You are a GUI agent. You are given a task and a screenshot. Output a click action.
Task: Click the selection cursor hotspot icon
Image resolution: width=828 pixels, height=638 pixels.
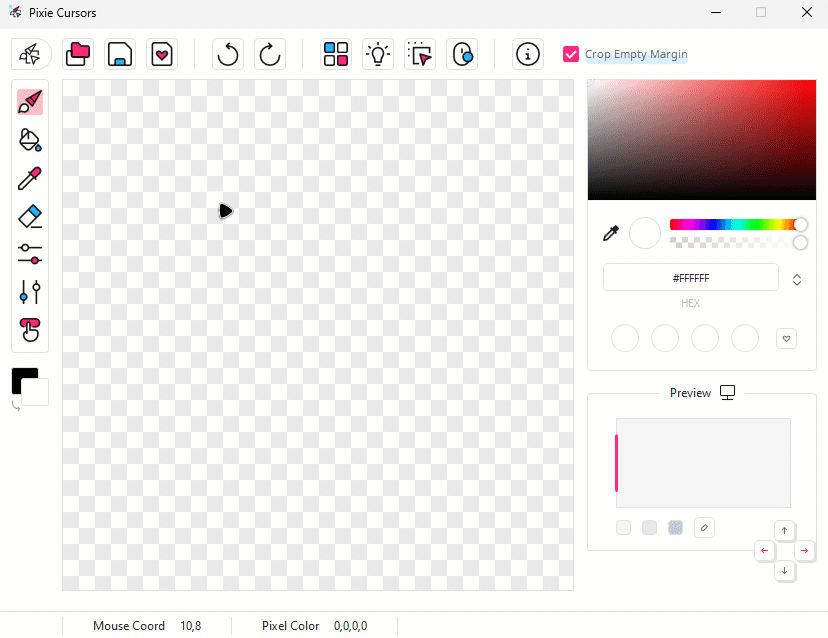(x=420, y=54)
